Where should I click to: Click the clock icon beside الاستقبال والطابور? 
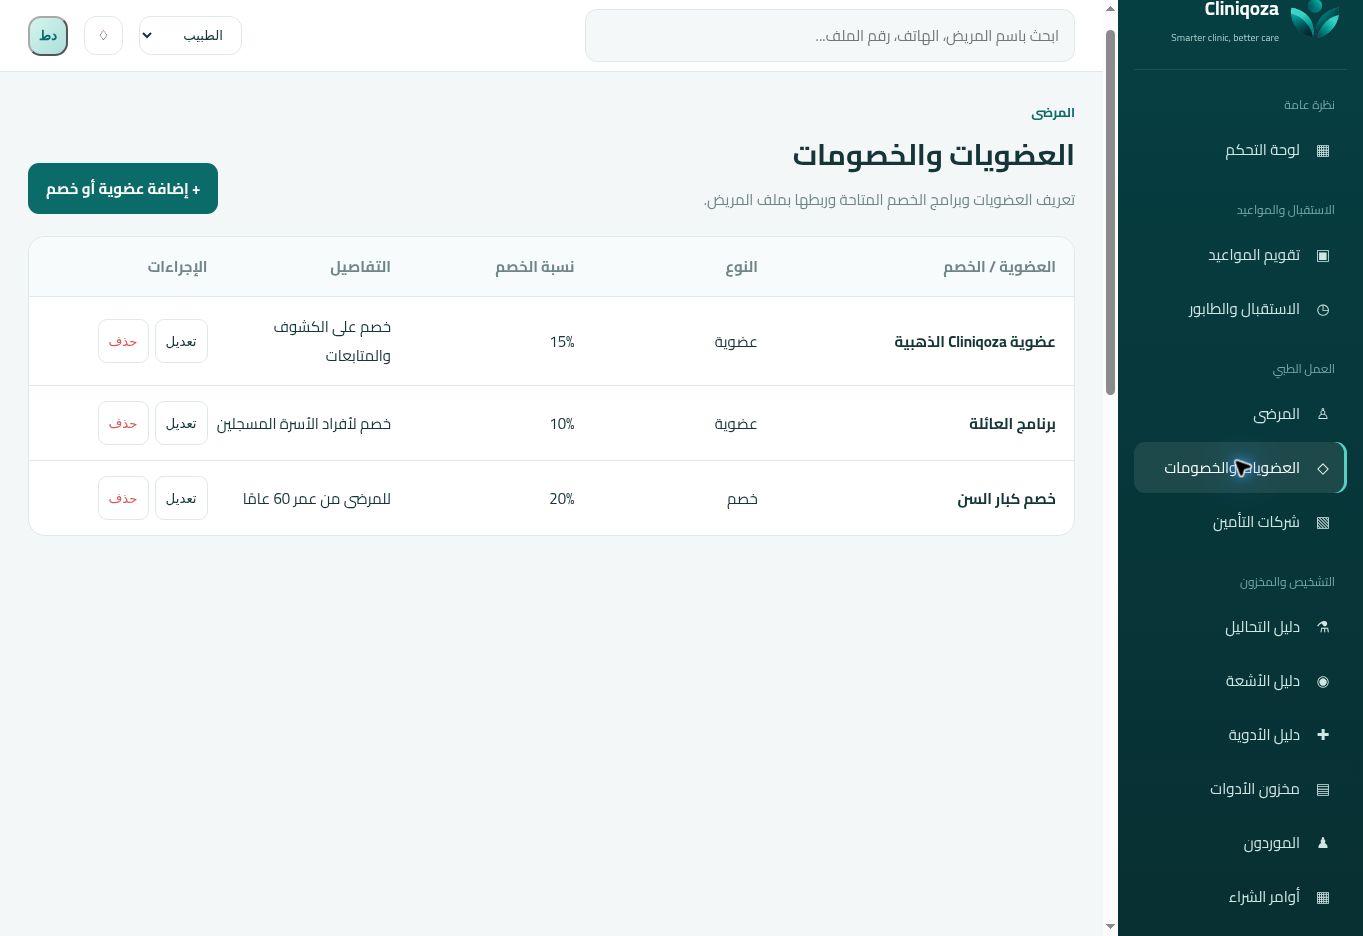coord(1323,309)
